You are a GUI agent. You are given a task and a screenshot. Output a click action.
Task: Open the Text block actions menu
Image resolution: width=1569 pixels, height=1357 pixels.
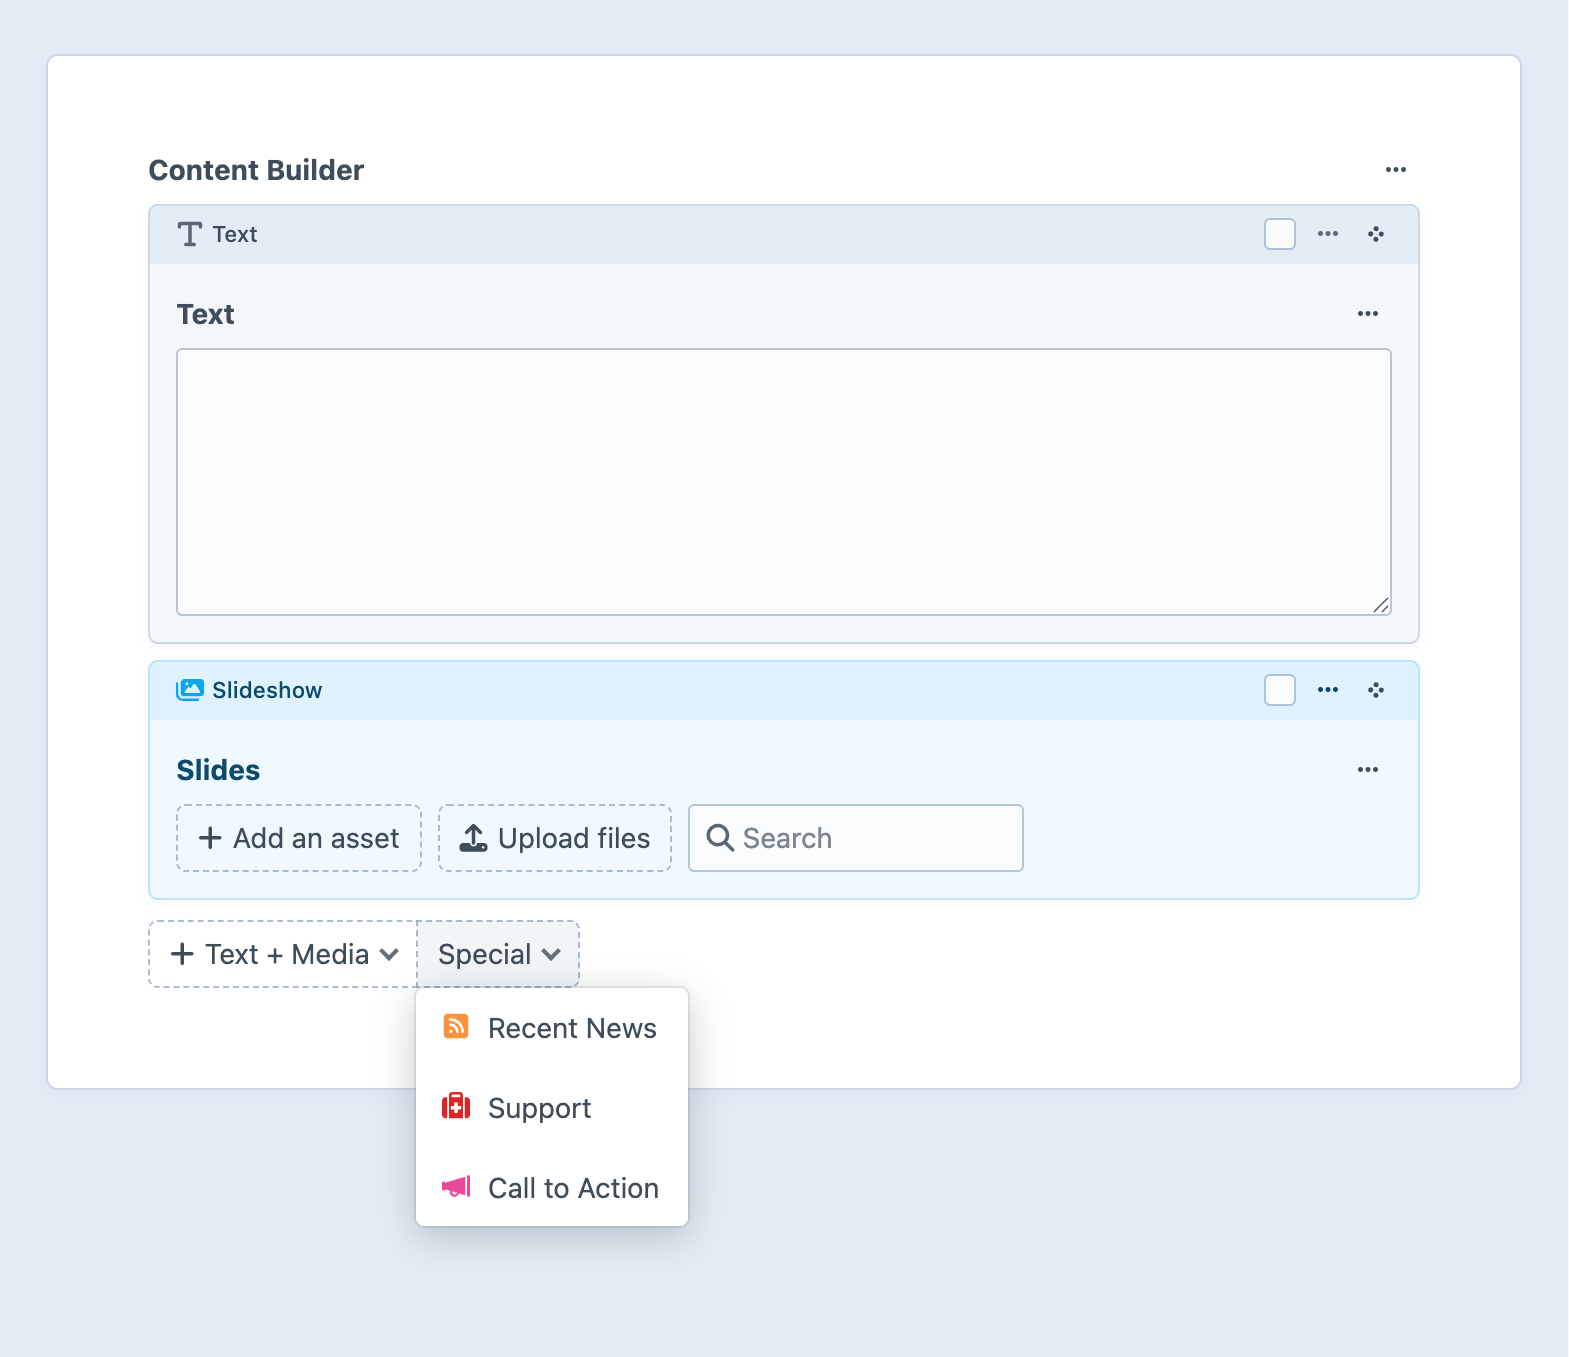(x=1327, y=234)
